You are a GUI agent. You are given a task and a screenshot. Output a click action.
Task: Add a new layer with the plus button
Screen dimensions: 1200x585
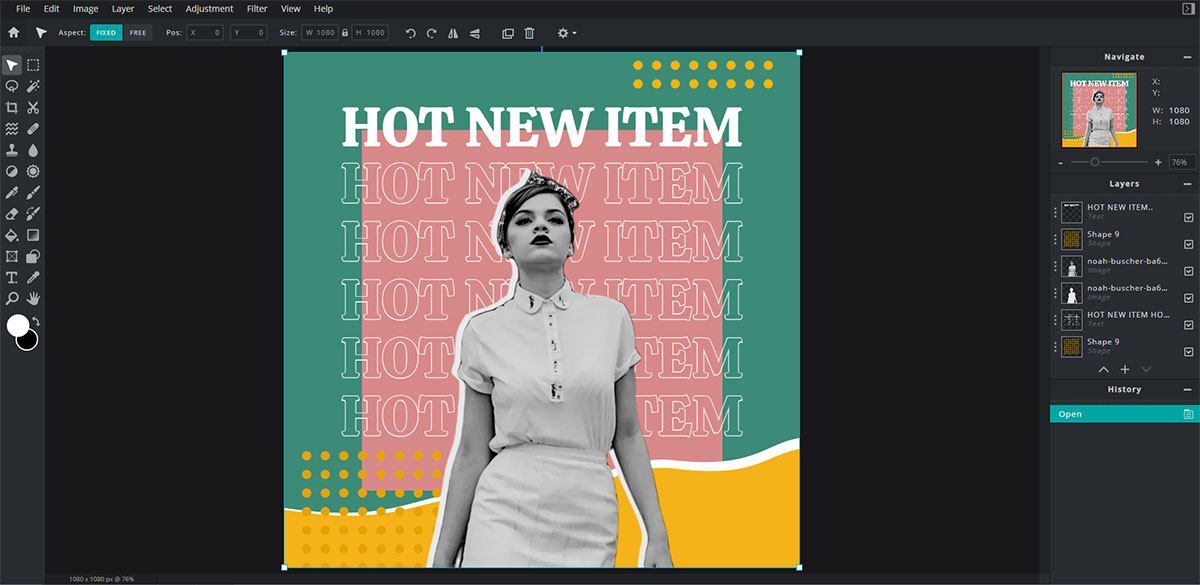click(1125, 370)
